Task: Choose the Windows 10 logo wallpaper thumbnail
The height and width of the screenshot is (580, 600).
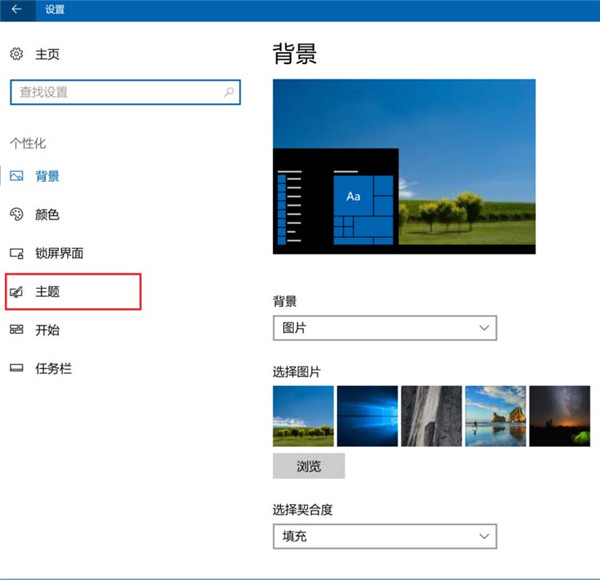Action: pos(367,416)
